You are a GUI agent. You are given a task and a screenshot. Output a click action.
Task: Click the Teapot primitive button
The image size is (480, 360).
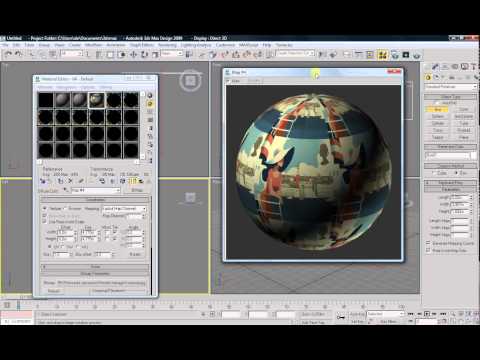click(438, 137)
